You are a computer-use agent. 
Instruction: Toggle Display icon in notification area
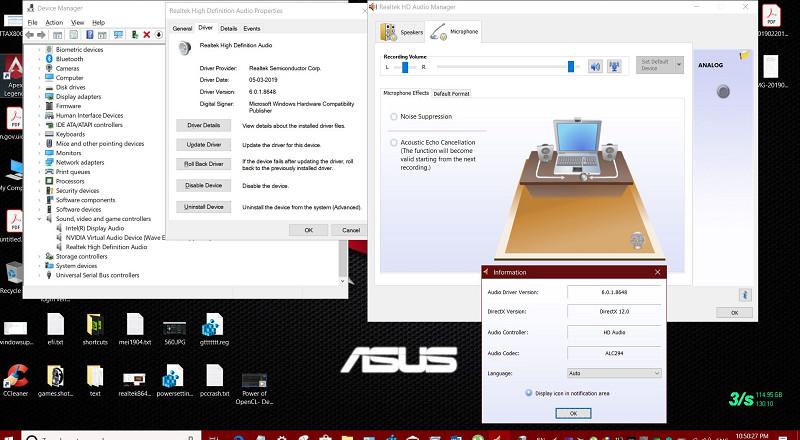pyautogui.click(x=528, y=392)
